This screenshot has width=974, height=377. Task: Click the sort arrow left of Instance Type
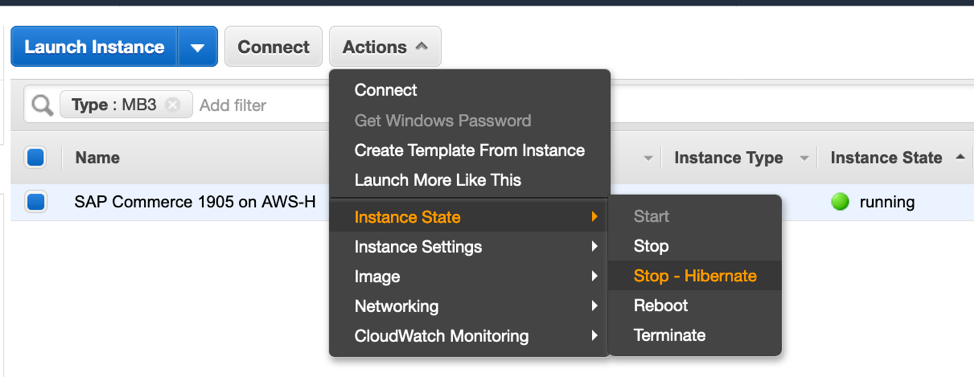coord(649,159)
